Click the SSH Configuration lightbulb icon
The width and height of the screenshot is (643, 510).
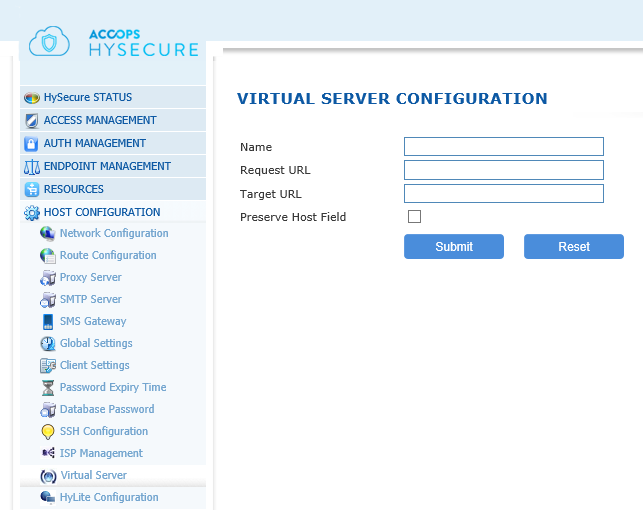coord(48,432)
